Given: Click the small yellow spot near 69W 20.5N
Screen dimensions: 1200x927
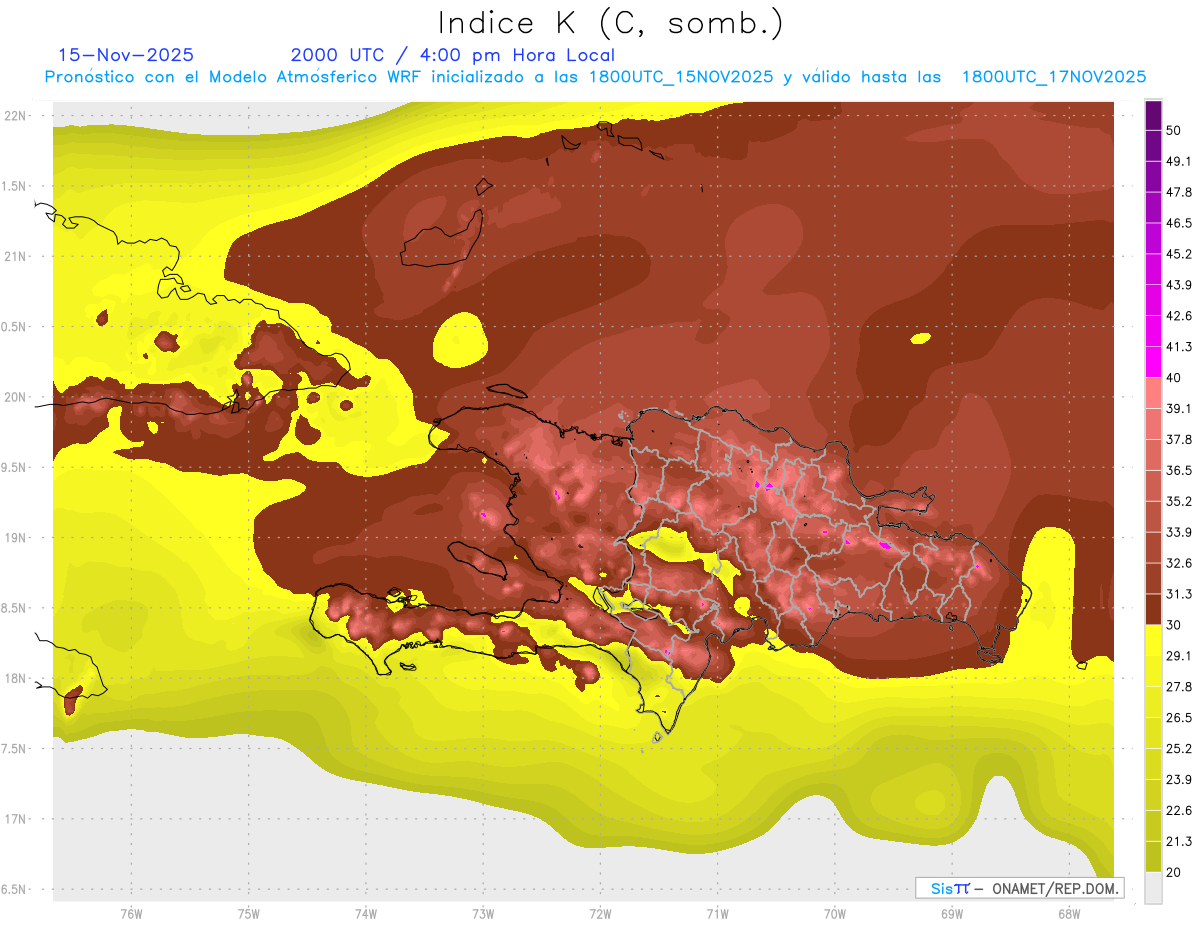Looking at the screenshot, I should coord(918,338).
